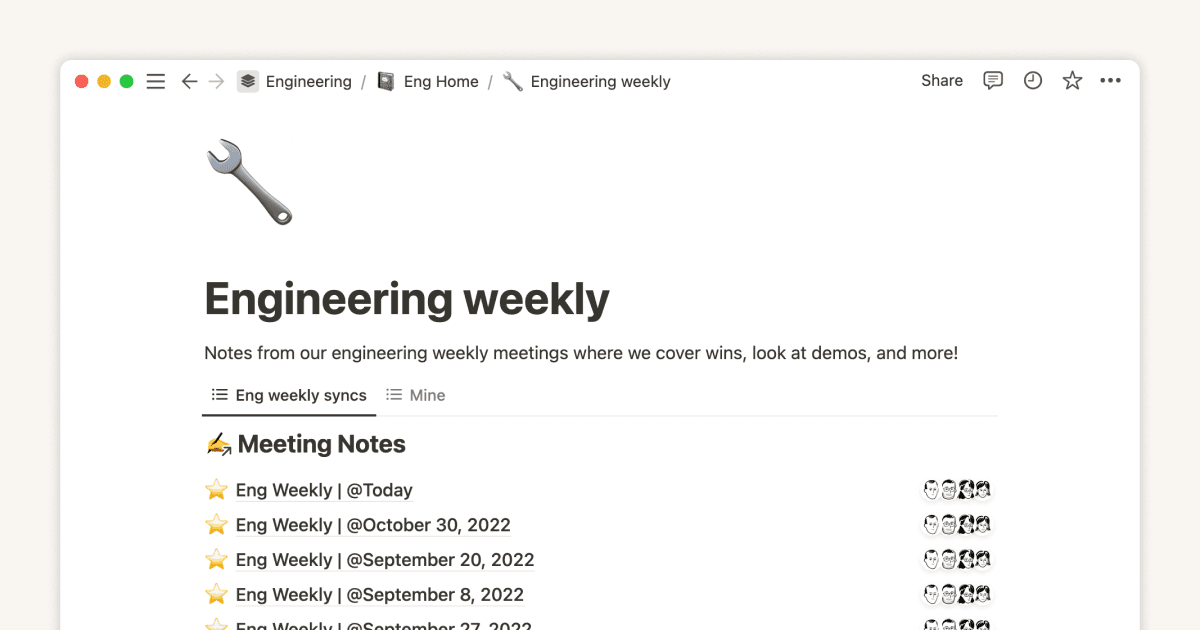Open the sidebar with the hamburger icon
Screen dimensions: 1200x630
(x=156, y=81)
